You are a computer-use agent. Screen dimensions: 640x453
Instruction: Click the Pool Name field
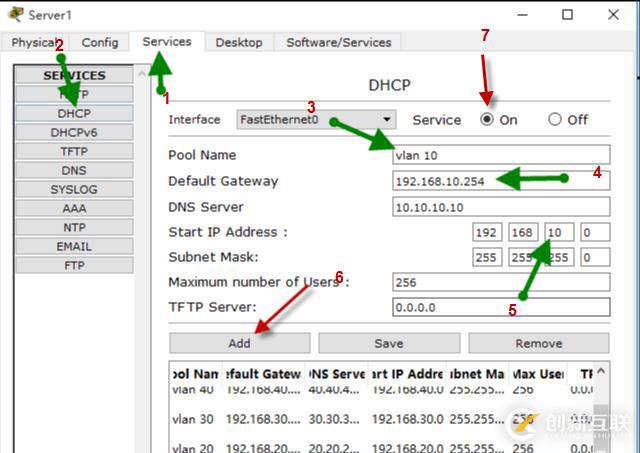501,155
